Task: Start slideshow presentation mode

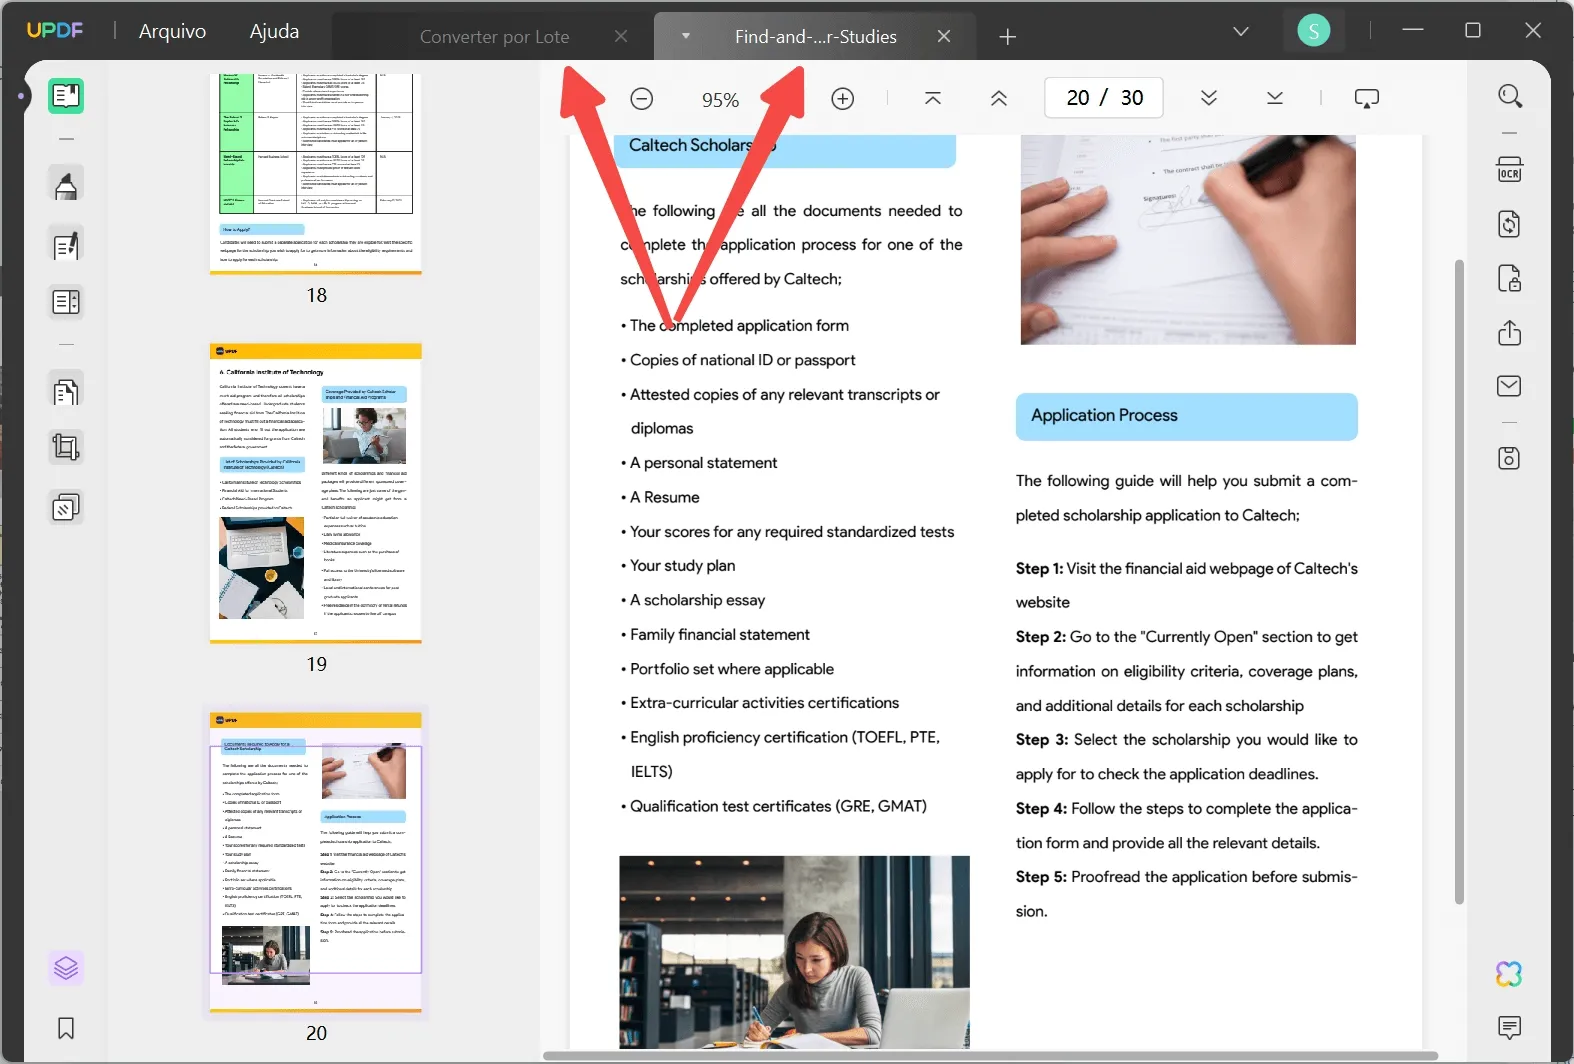Action: 1367,98
